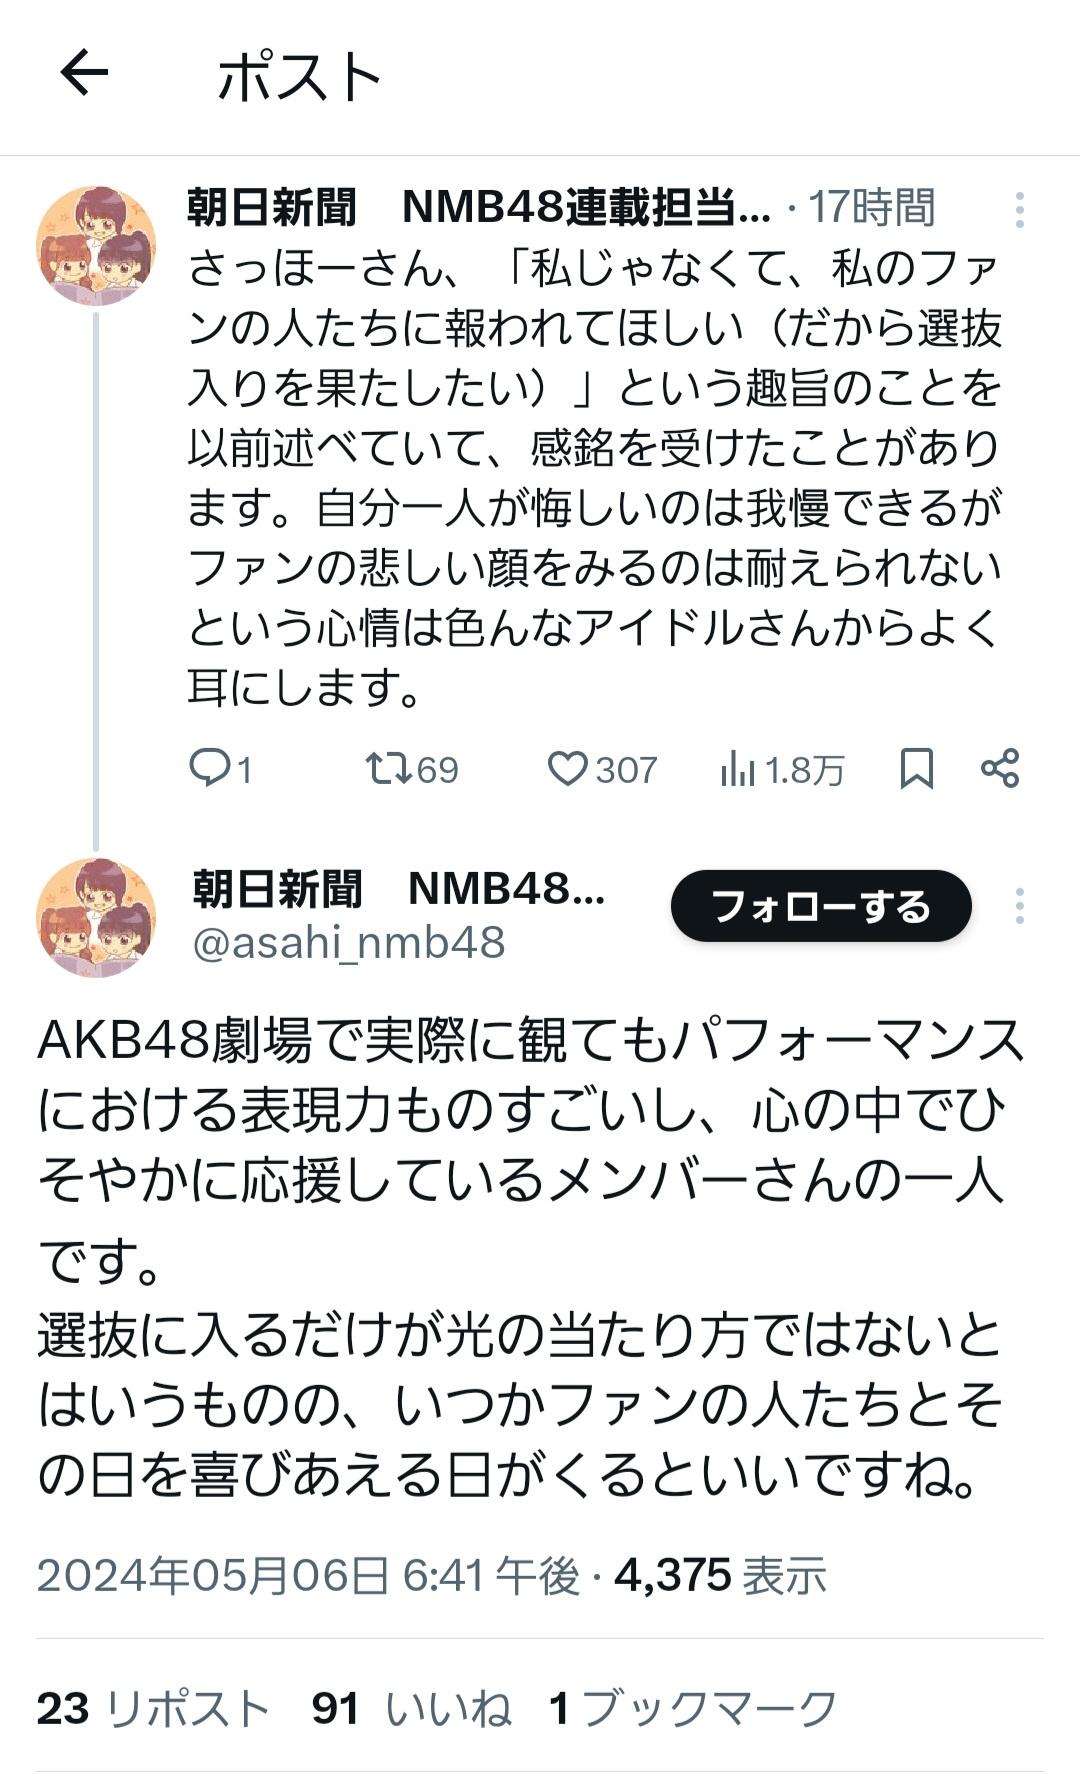Screen dimensions: 1080x1778
Task: Repost the first post with 69 reposts
Action: point(387,768)
